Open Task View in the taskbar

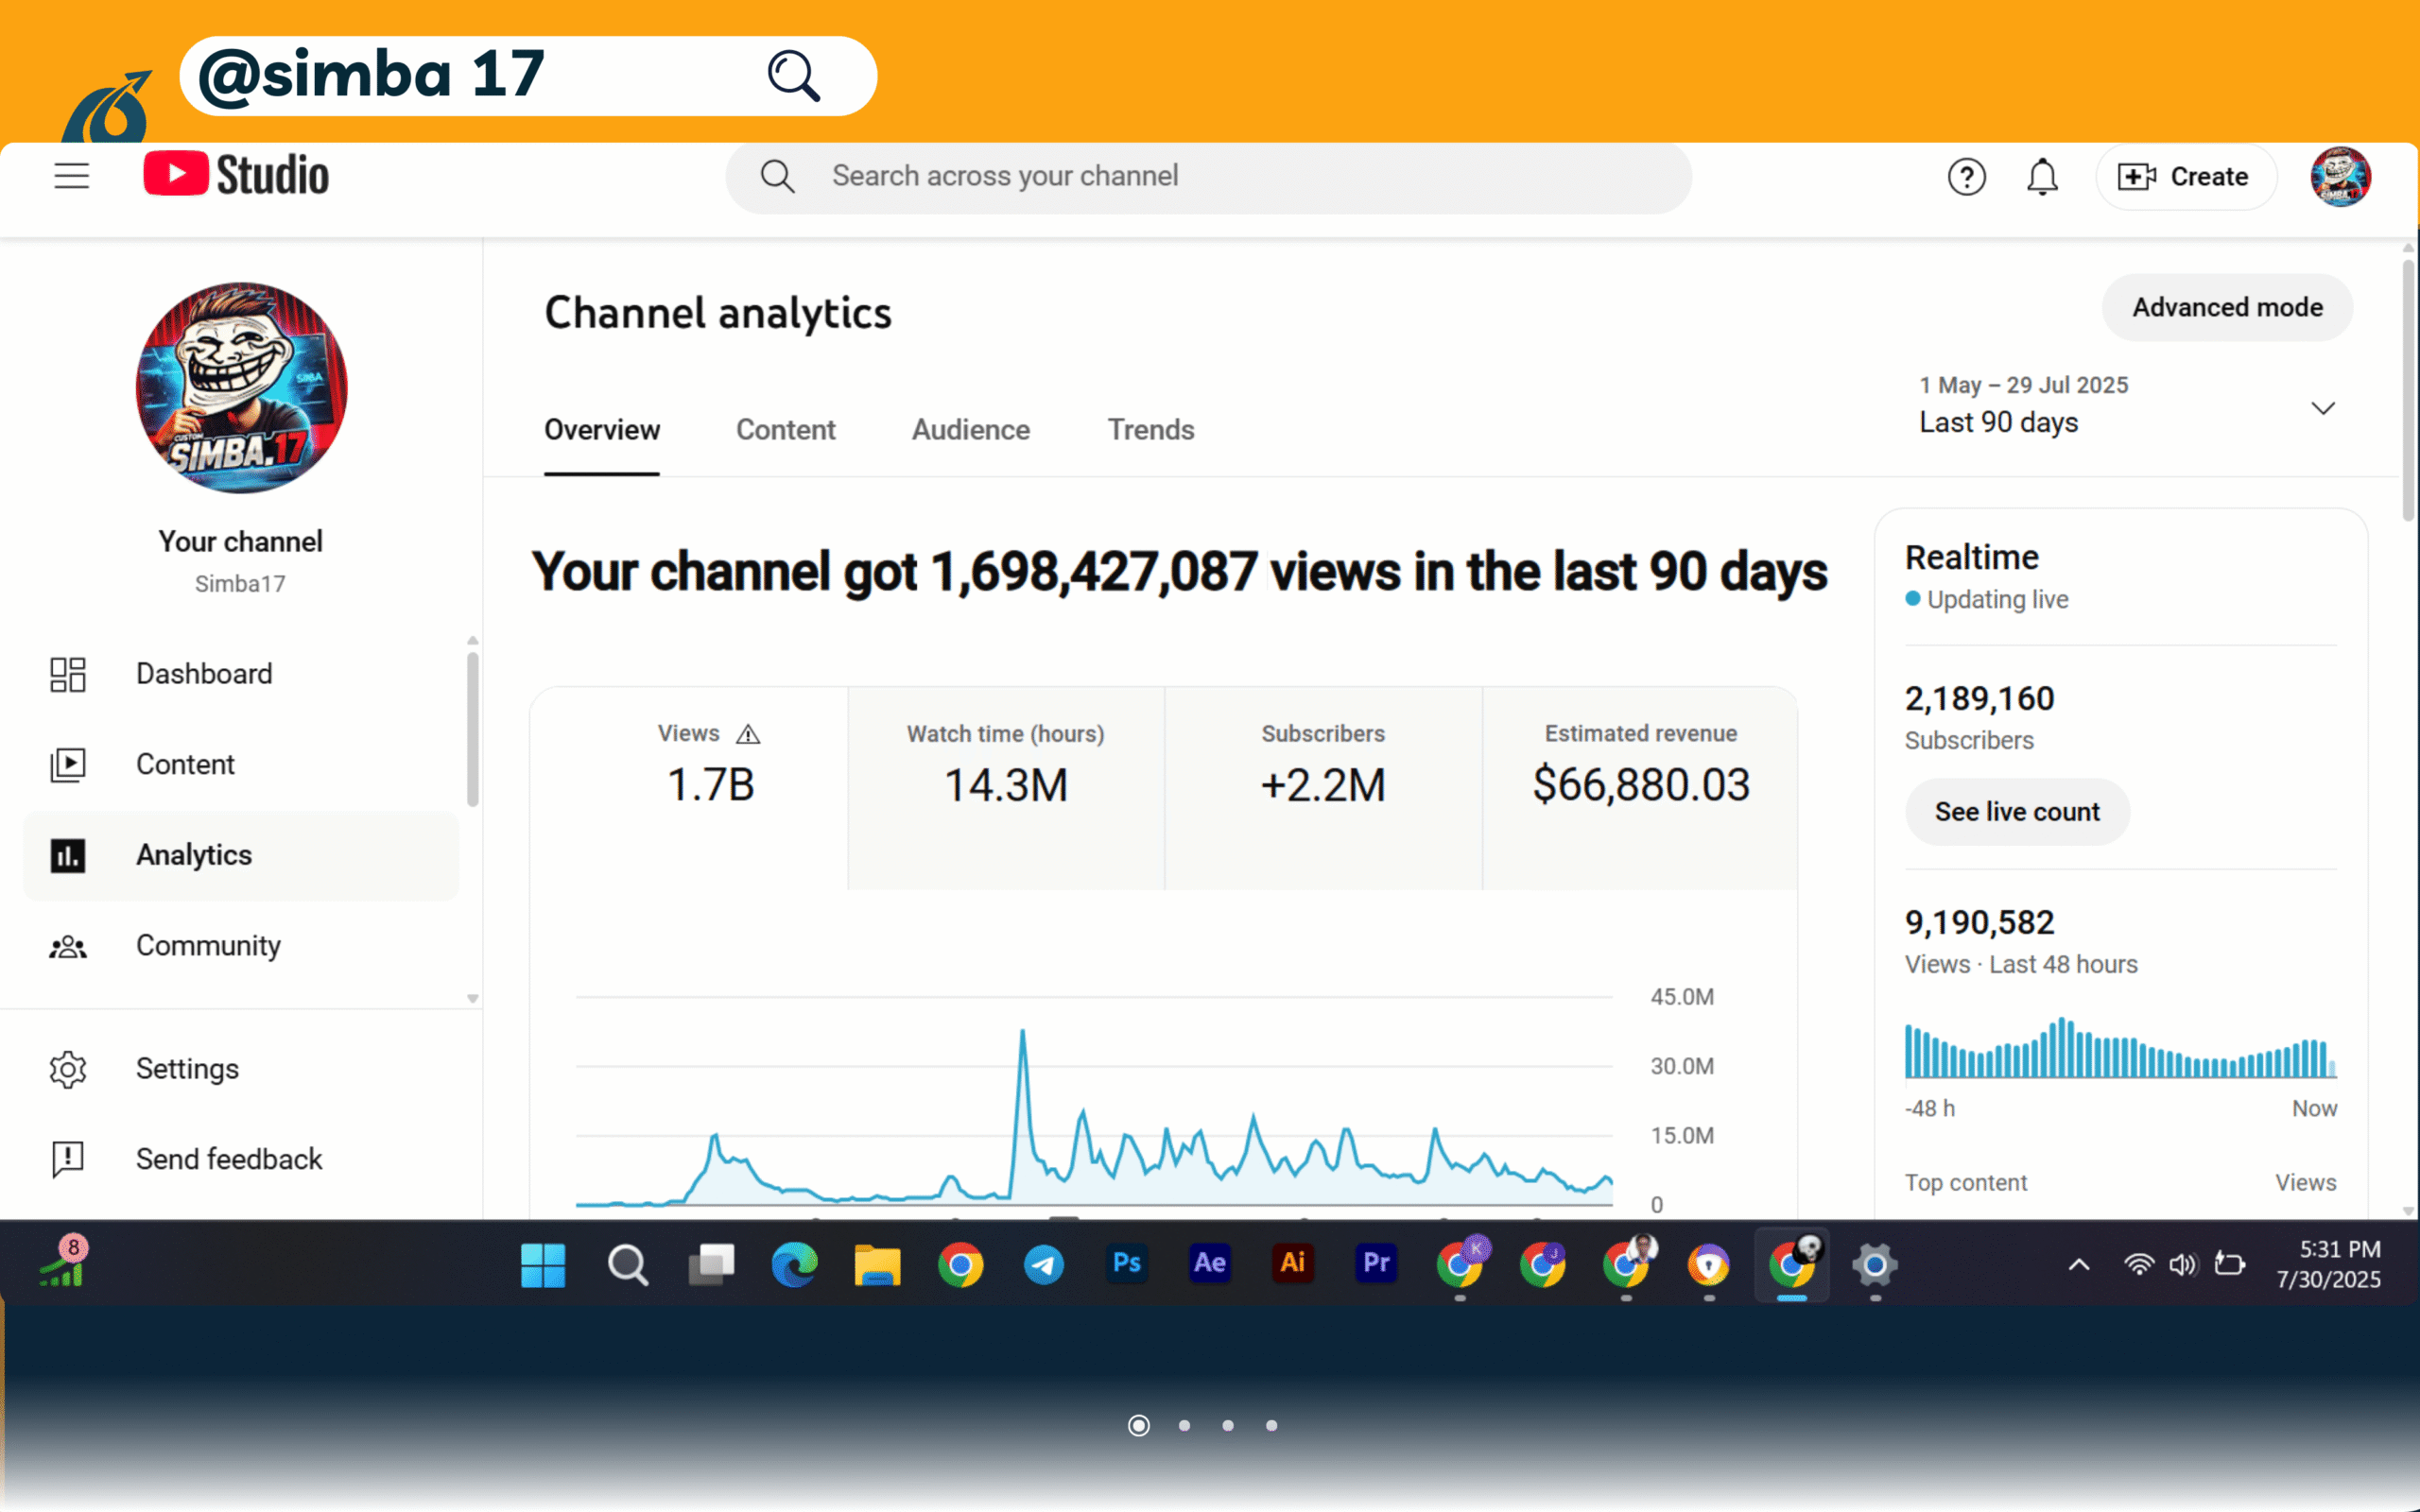pos(711,1265)
